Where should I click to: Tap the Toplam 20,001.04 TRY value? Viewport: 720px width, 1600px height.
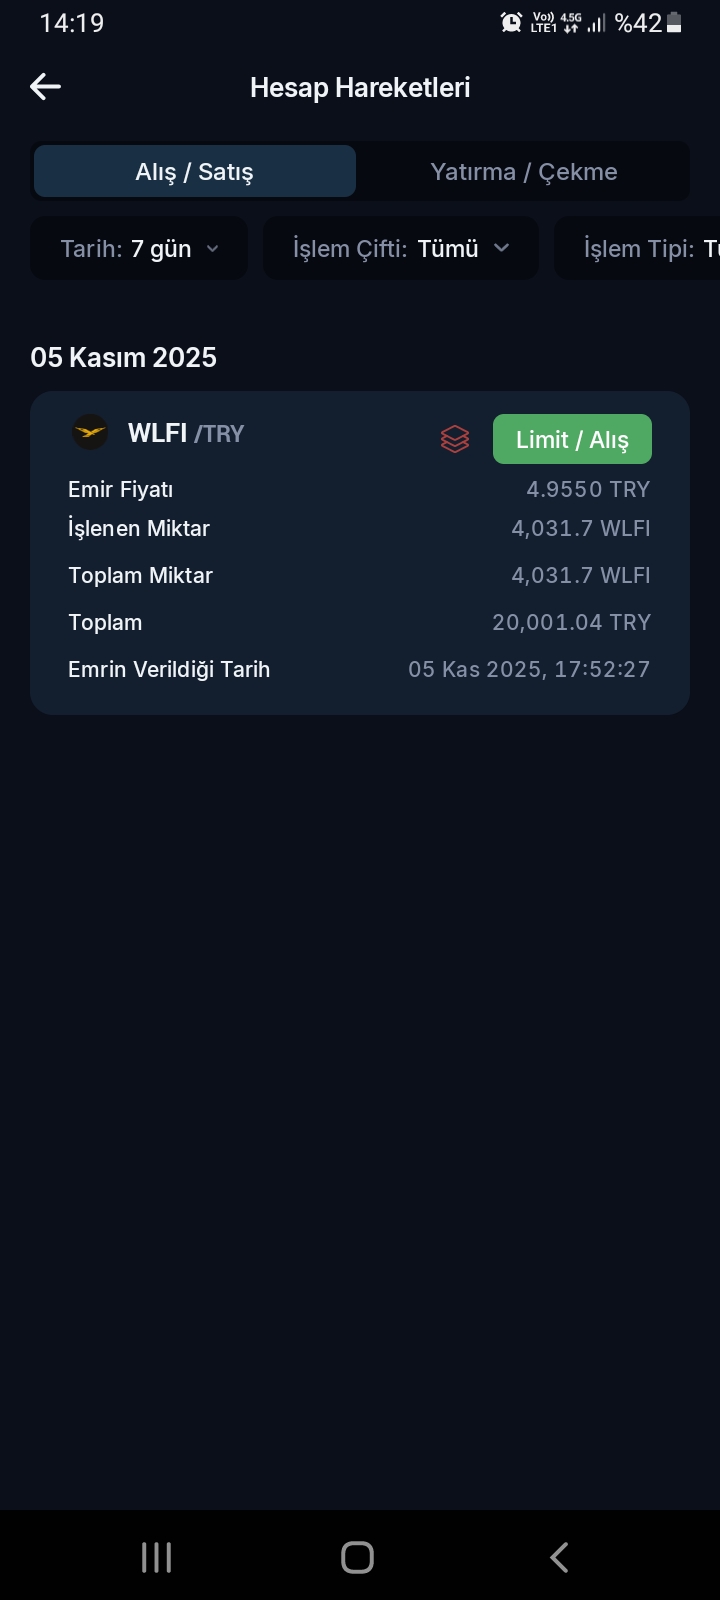[x=571, y=622]
